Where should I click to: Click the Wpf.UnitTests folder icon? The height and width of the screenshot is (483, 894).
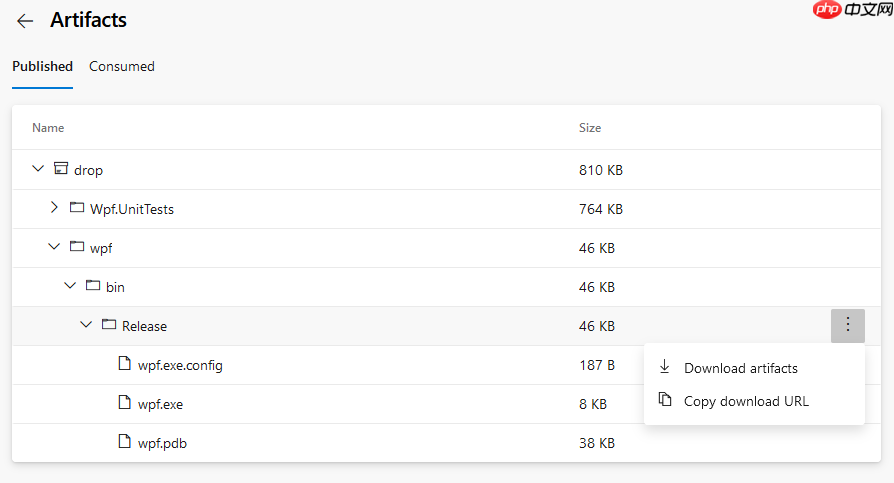click(77, 207)
